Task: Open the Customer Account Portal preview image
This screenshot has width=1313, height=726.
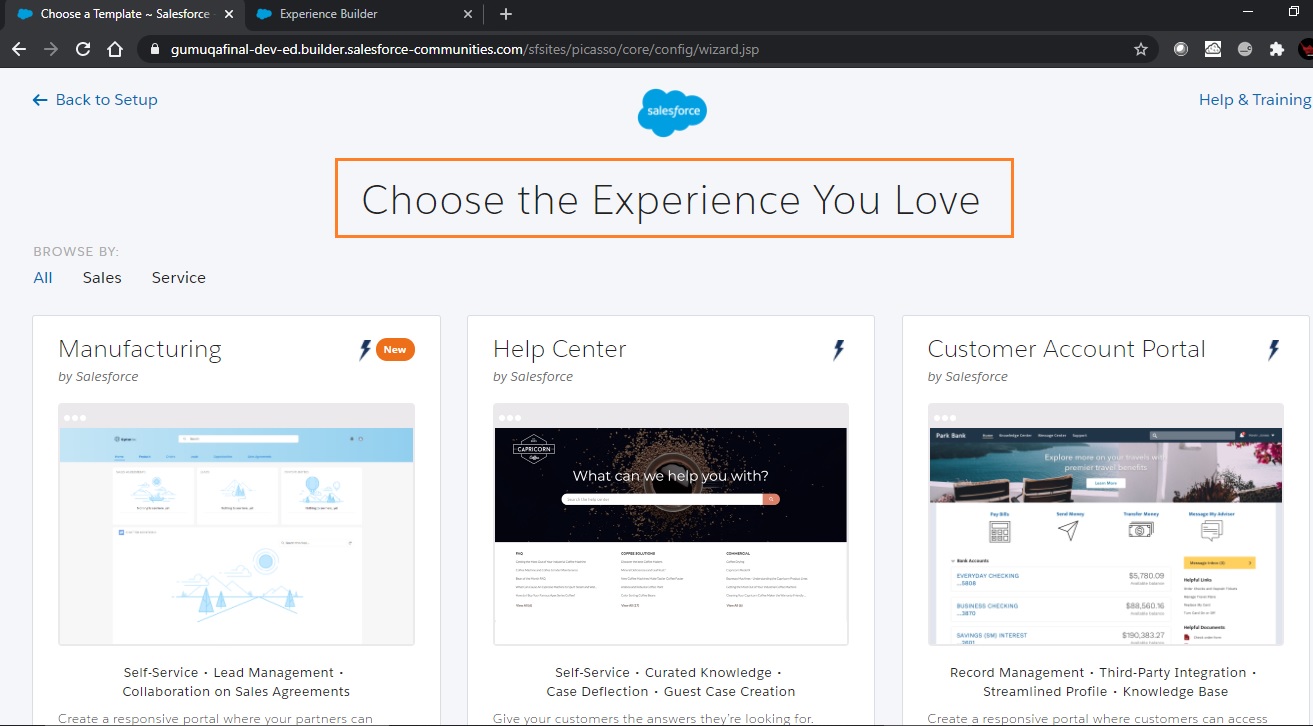Action: tap(1106, 525)
